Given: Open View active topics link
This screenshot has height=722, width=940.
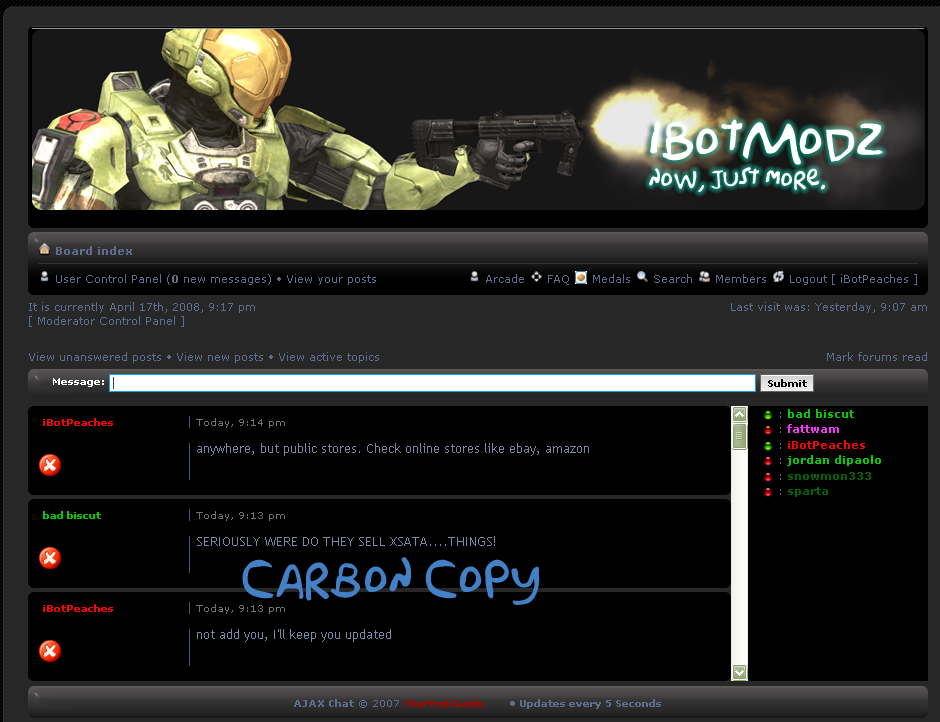Looking at the screenshot, I should 329,357.
